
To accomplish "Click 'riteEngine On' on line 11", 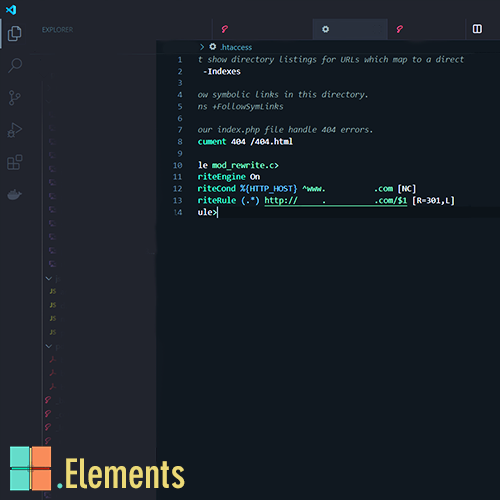I will tap(229, 177).
